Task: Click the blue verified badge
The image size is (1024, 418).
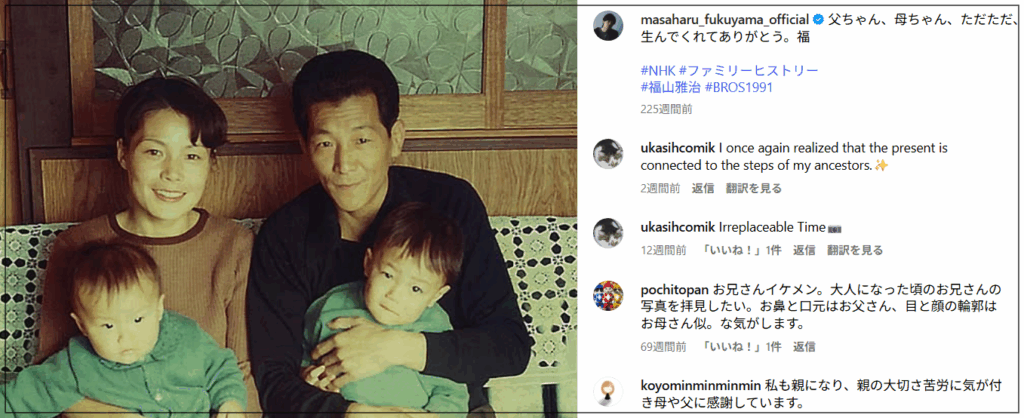Action: coord(818,19)
